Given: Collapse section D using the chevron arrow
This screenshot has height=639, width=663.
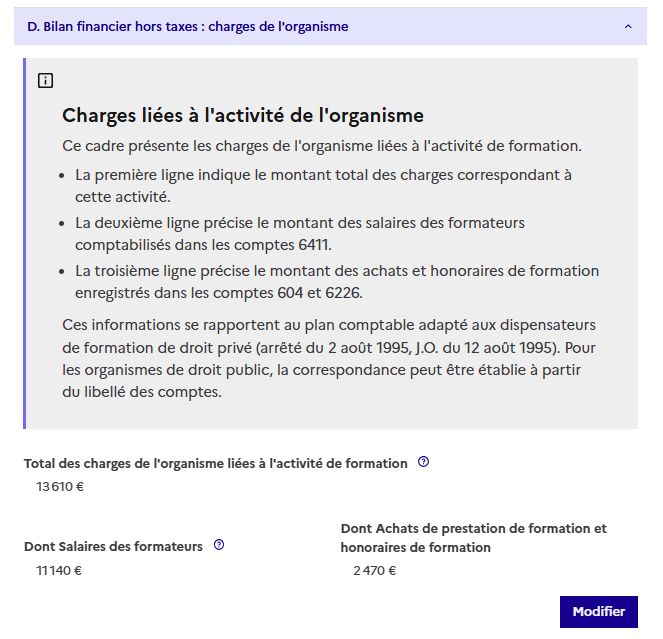Looking at the screenshot, I should (x=628, y=27).
